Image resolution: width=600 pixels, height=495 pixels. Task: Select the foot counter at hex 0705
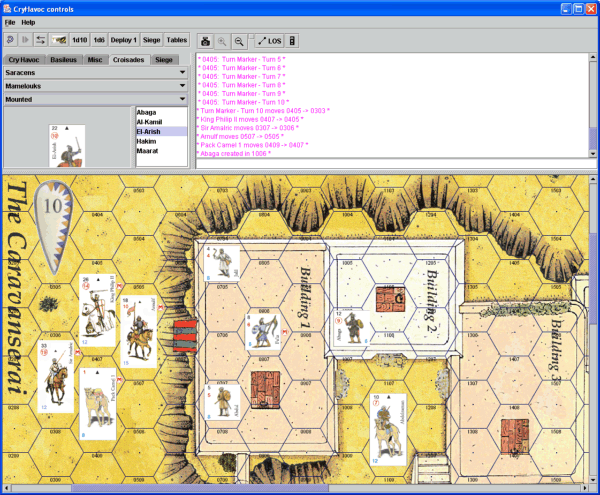[222, 263]
